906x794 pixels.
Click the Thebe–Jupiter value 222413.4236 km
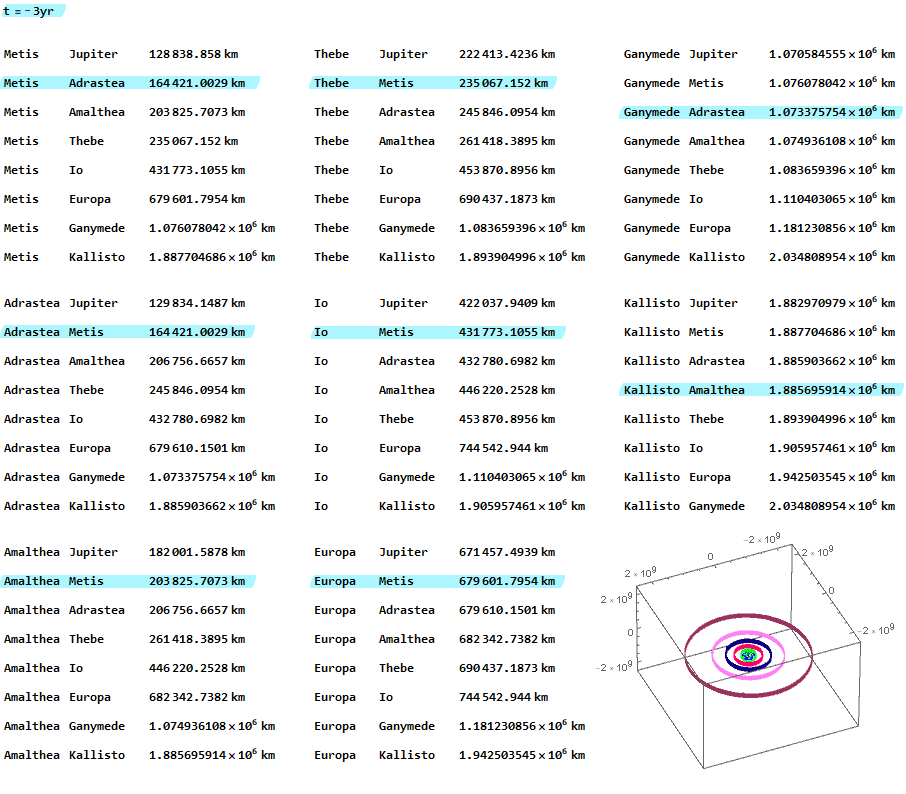507,54
